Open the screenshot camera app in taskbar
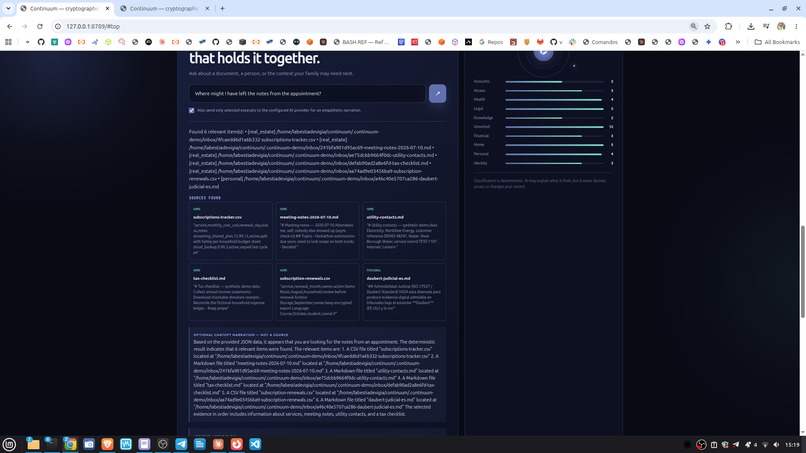This screenshot has height=453, width=806. (x=89, y=444)
